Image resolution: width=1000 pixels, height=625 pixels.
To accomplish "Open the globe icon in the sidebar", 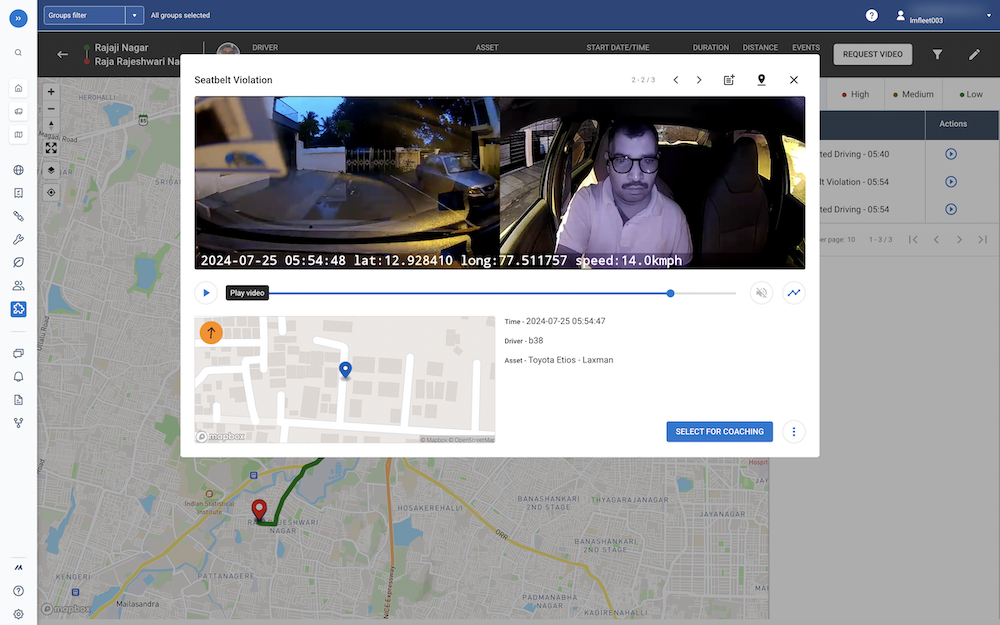I will pos(18,170).
